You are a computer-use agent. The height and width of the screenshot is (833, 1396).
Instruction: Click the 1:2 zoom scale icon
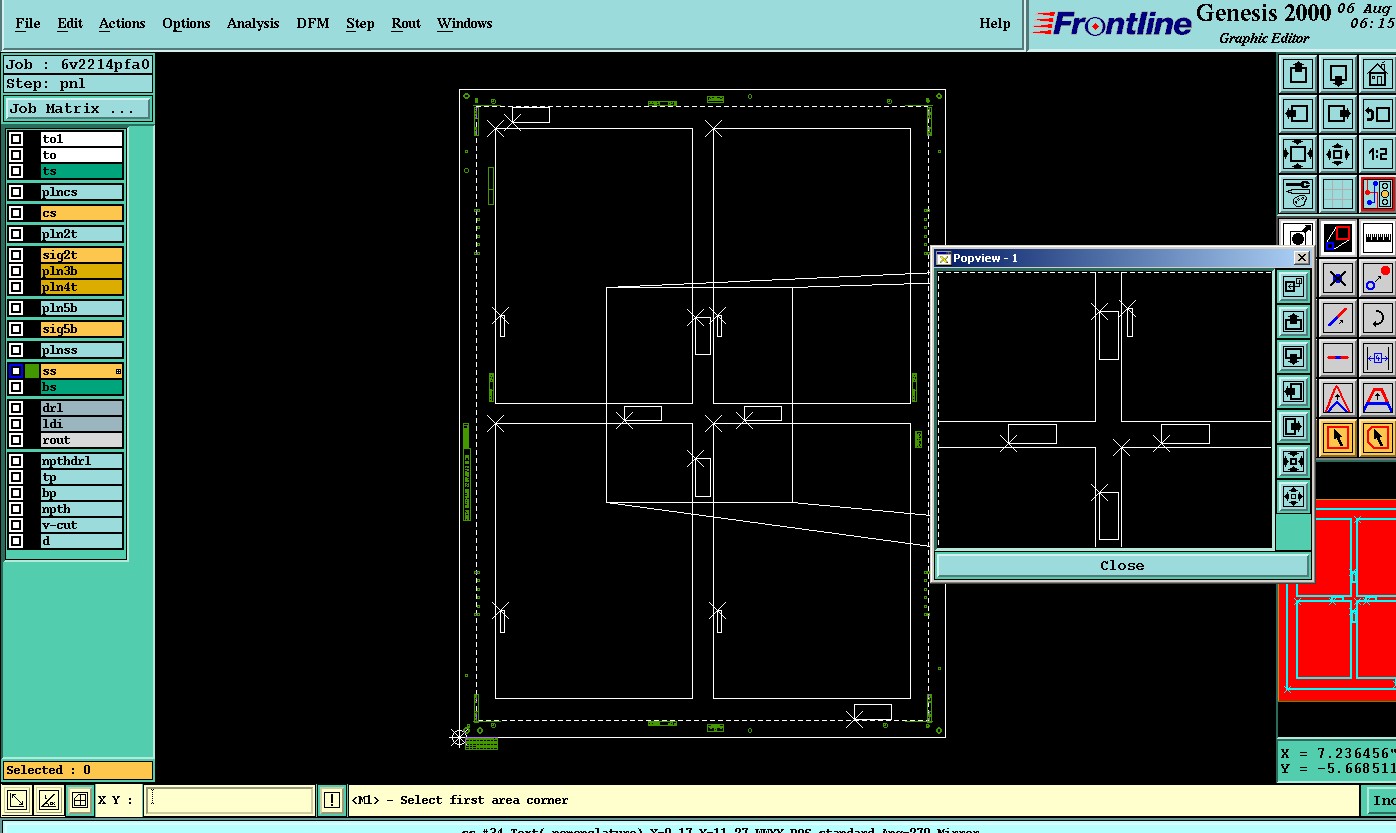[1377, 154]
